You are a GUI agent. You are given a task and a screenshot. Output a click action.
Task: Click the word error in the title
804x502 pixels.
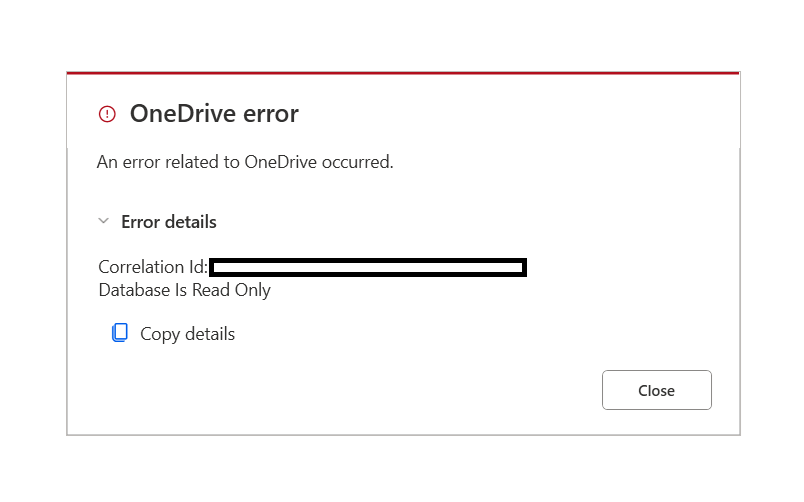(x=271, y=115)
